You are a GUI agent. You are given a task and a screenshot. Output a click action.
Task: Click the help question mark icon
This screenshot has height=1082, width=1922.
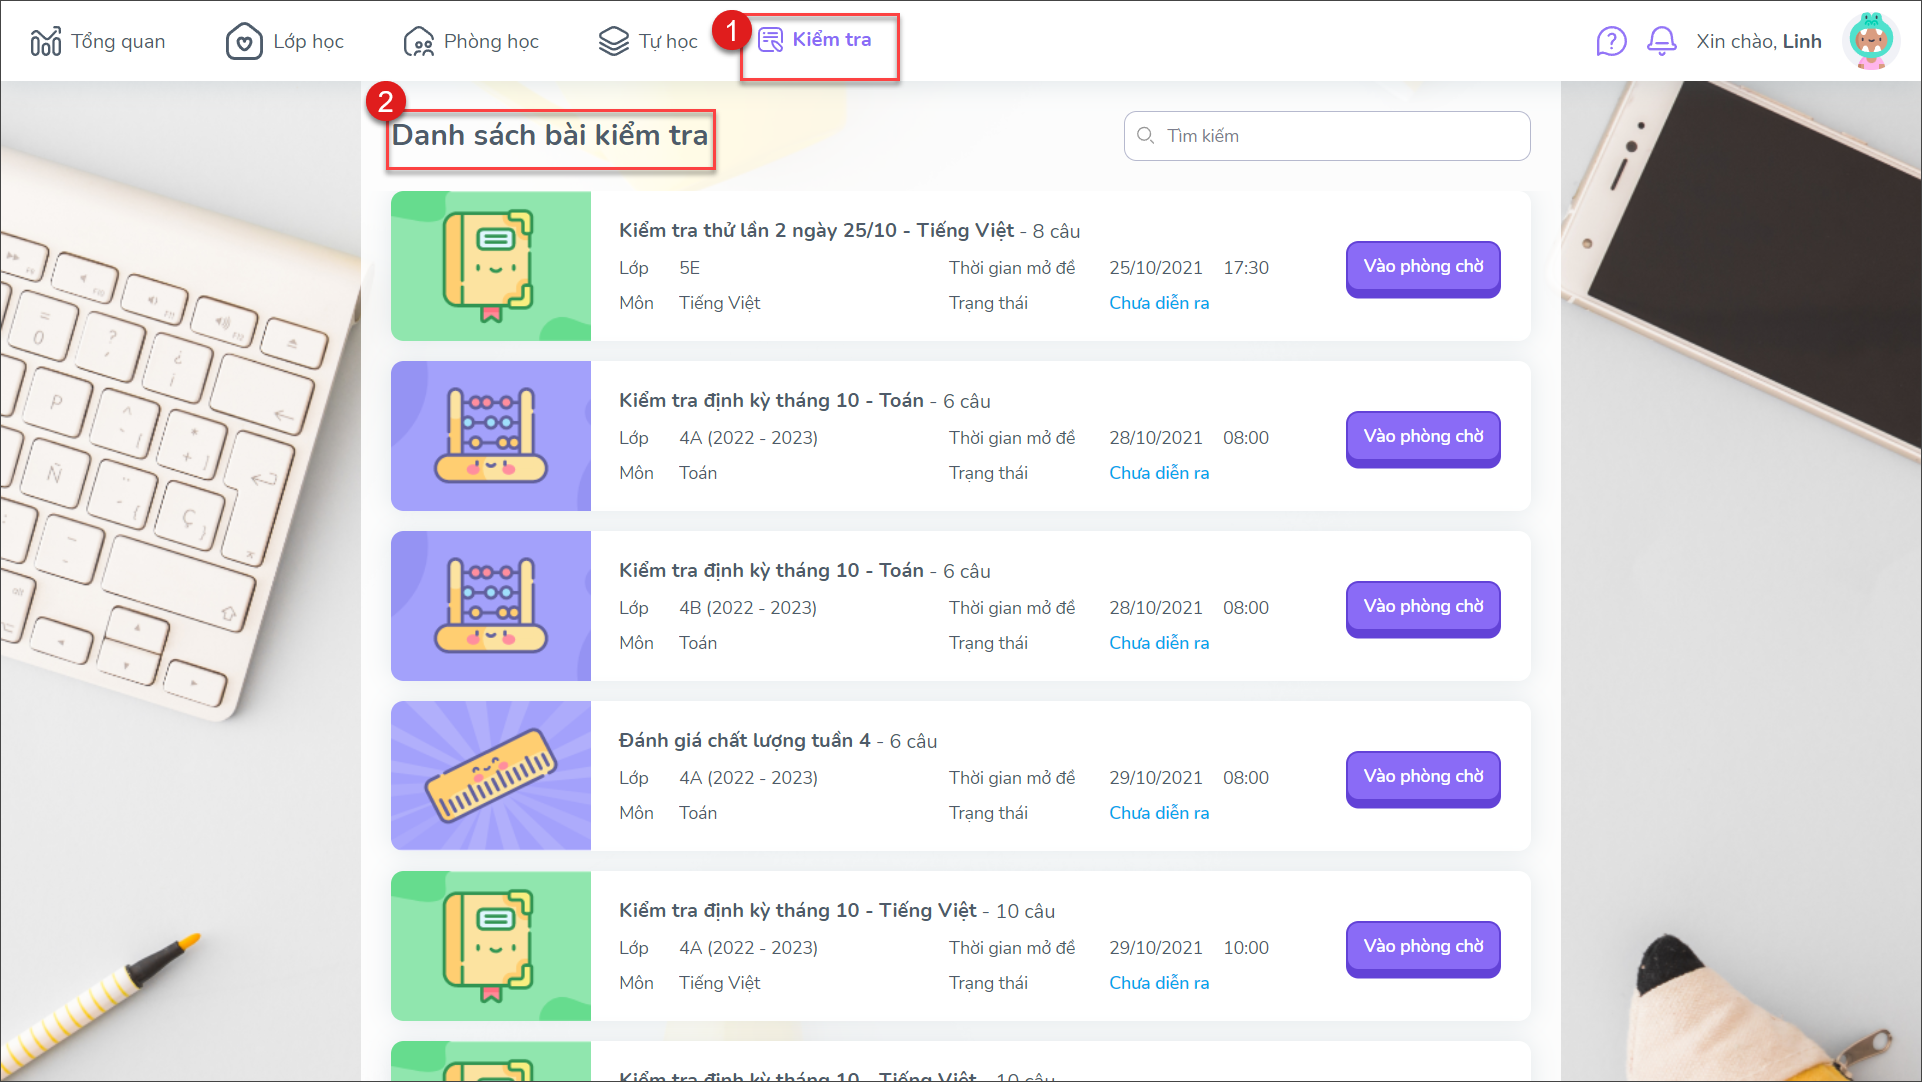click(x=1611, y=41)
